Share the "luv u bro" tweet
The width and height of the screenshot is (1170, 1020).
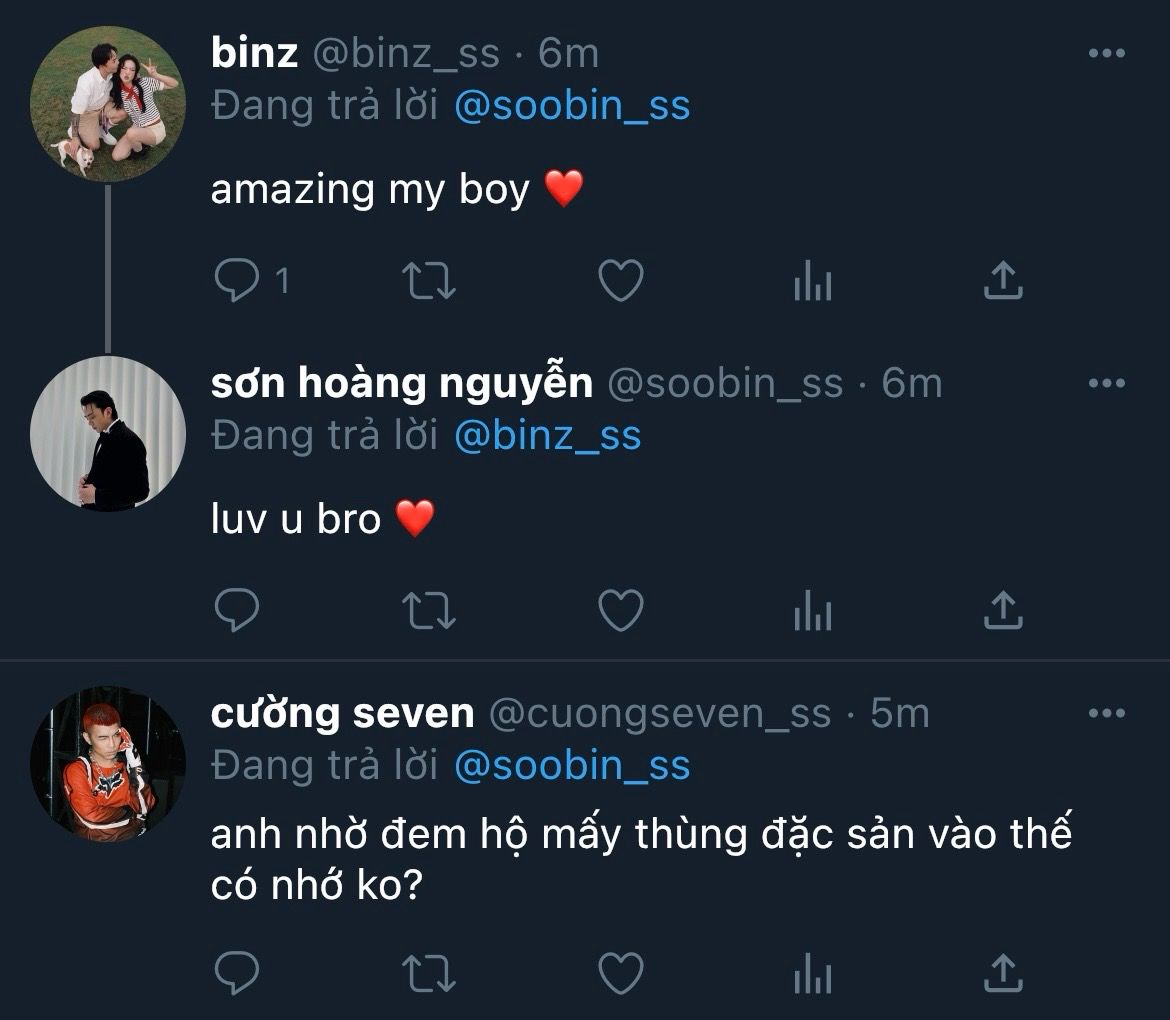coord(1003,610)
